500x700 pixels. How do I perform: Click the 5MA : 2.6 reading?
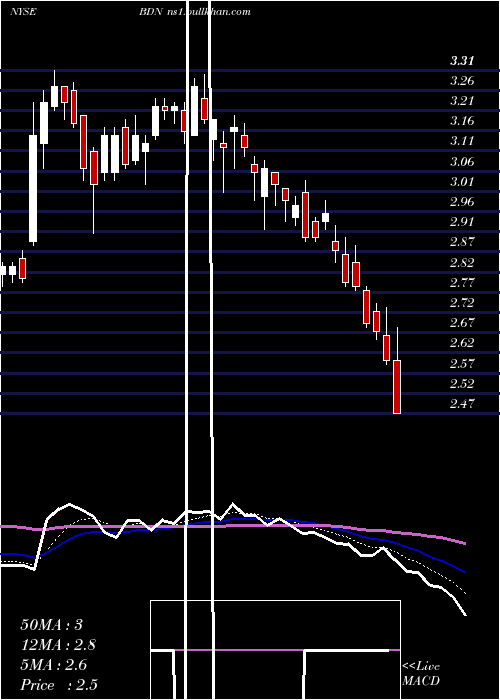pyautogui.click(x=54, y=665)
